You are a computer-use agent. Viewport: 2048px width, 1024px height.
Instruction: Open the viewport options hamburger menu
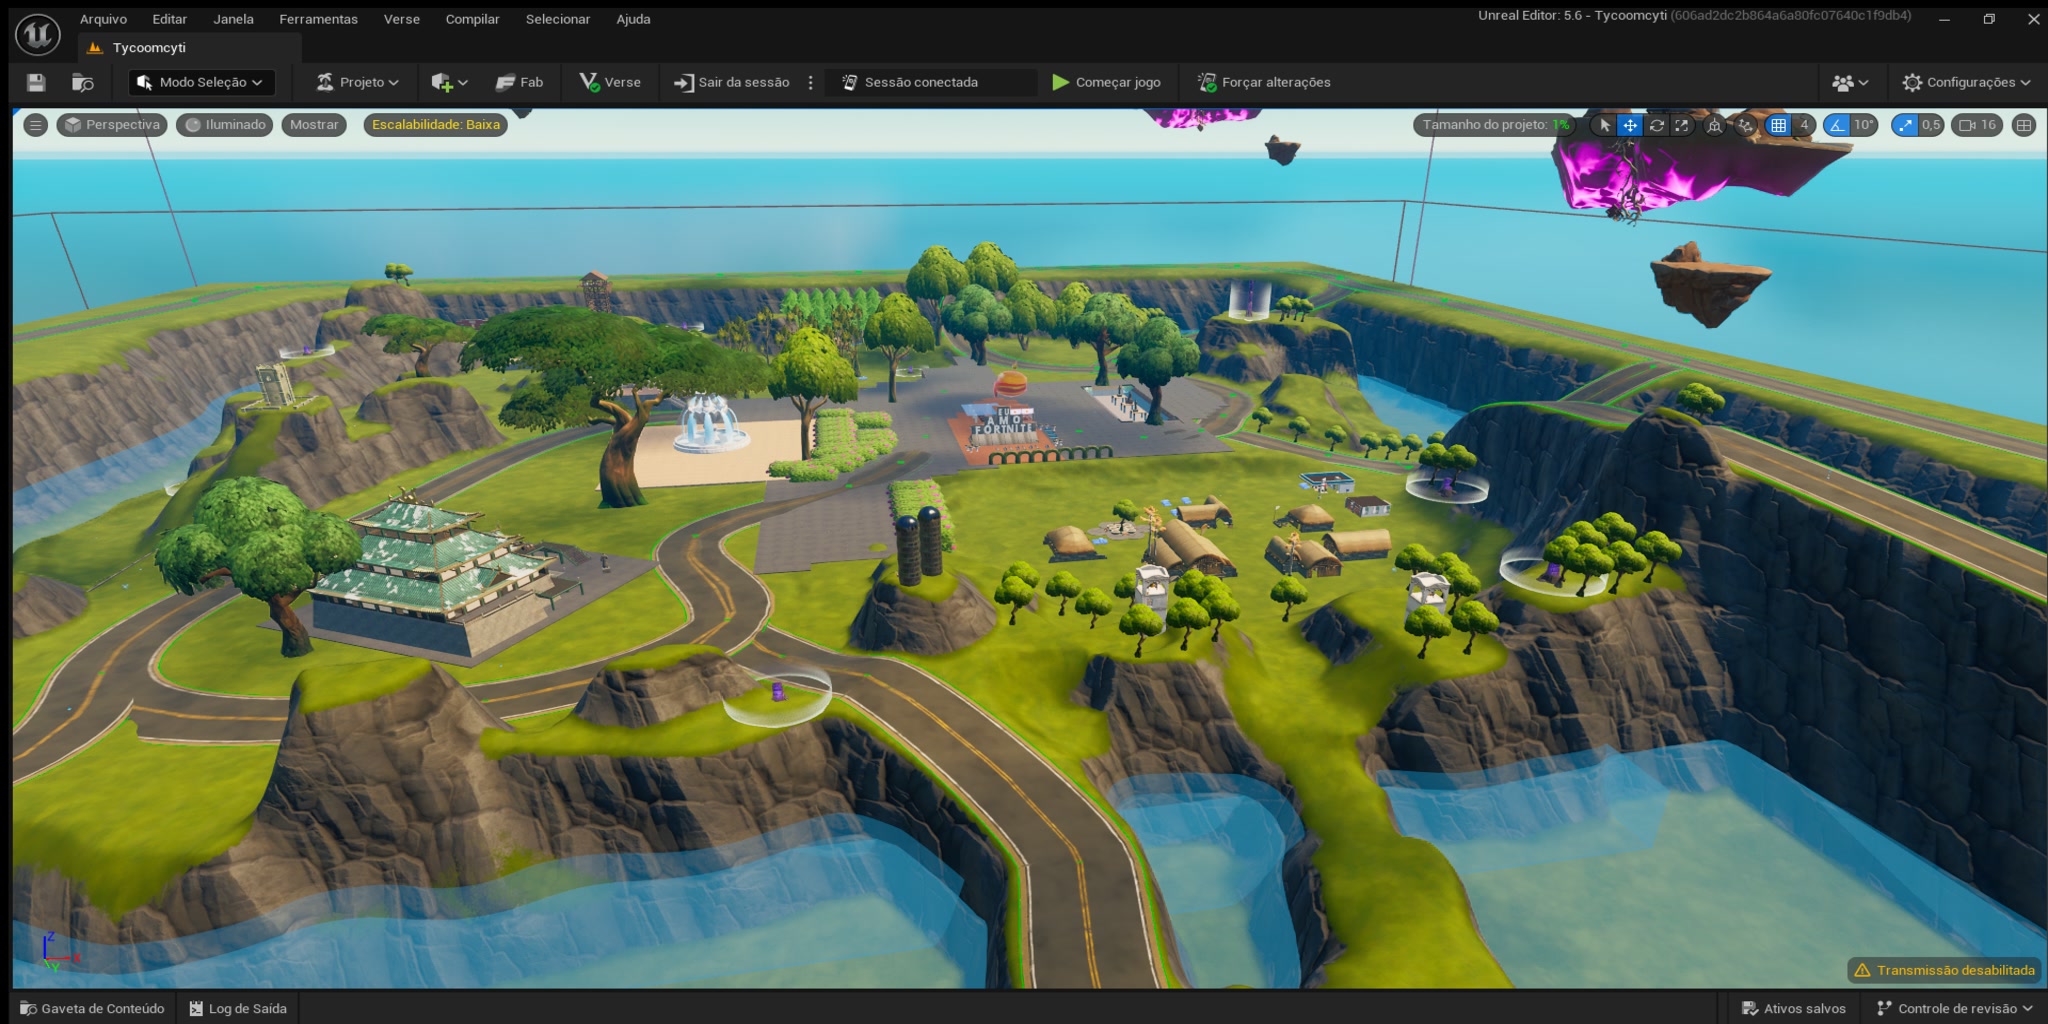pos(35,125)
